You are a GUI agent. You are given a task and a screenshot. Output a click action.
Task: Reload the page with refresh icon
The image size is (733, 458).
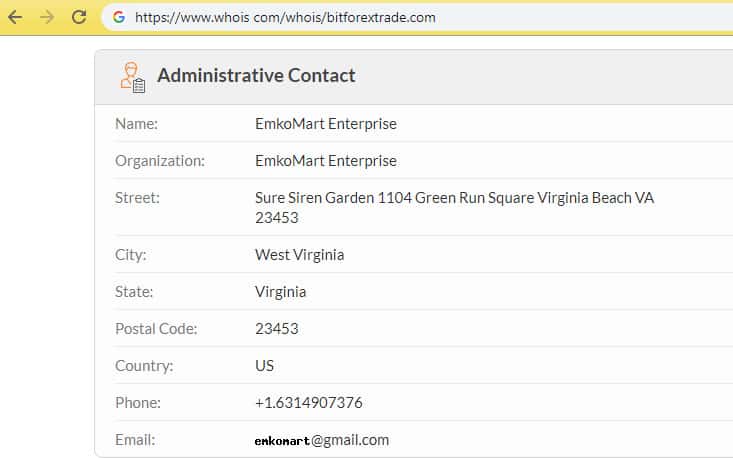(x=79, y=17)
